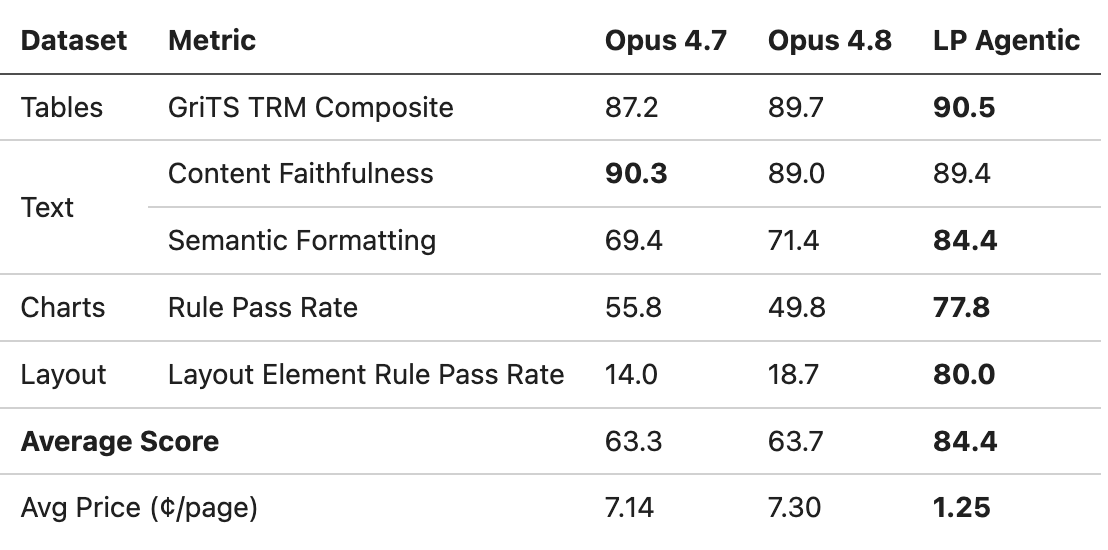This screenshot has width=1108, height=550.
Task: Click the Text dataset cell
Action: (x=47, y=207)
